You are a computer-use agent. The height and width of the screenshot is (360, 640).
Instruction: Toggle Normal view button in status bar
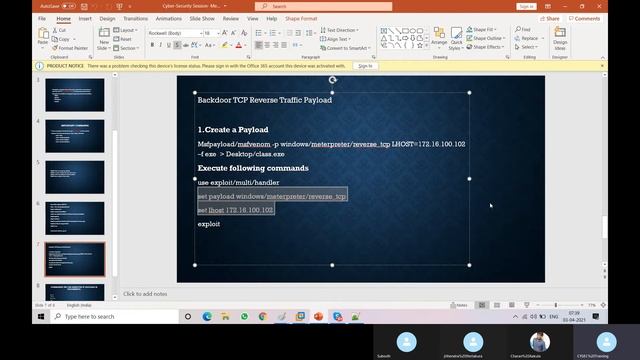pos(482,305)
